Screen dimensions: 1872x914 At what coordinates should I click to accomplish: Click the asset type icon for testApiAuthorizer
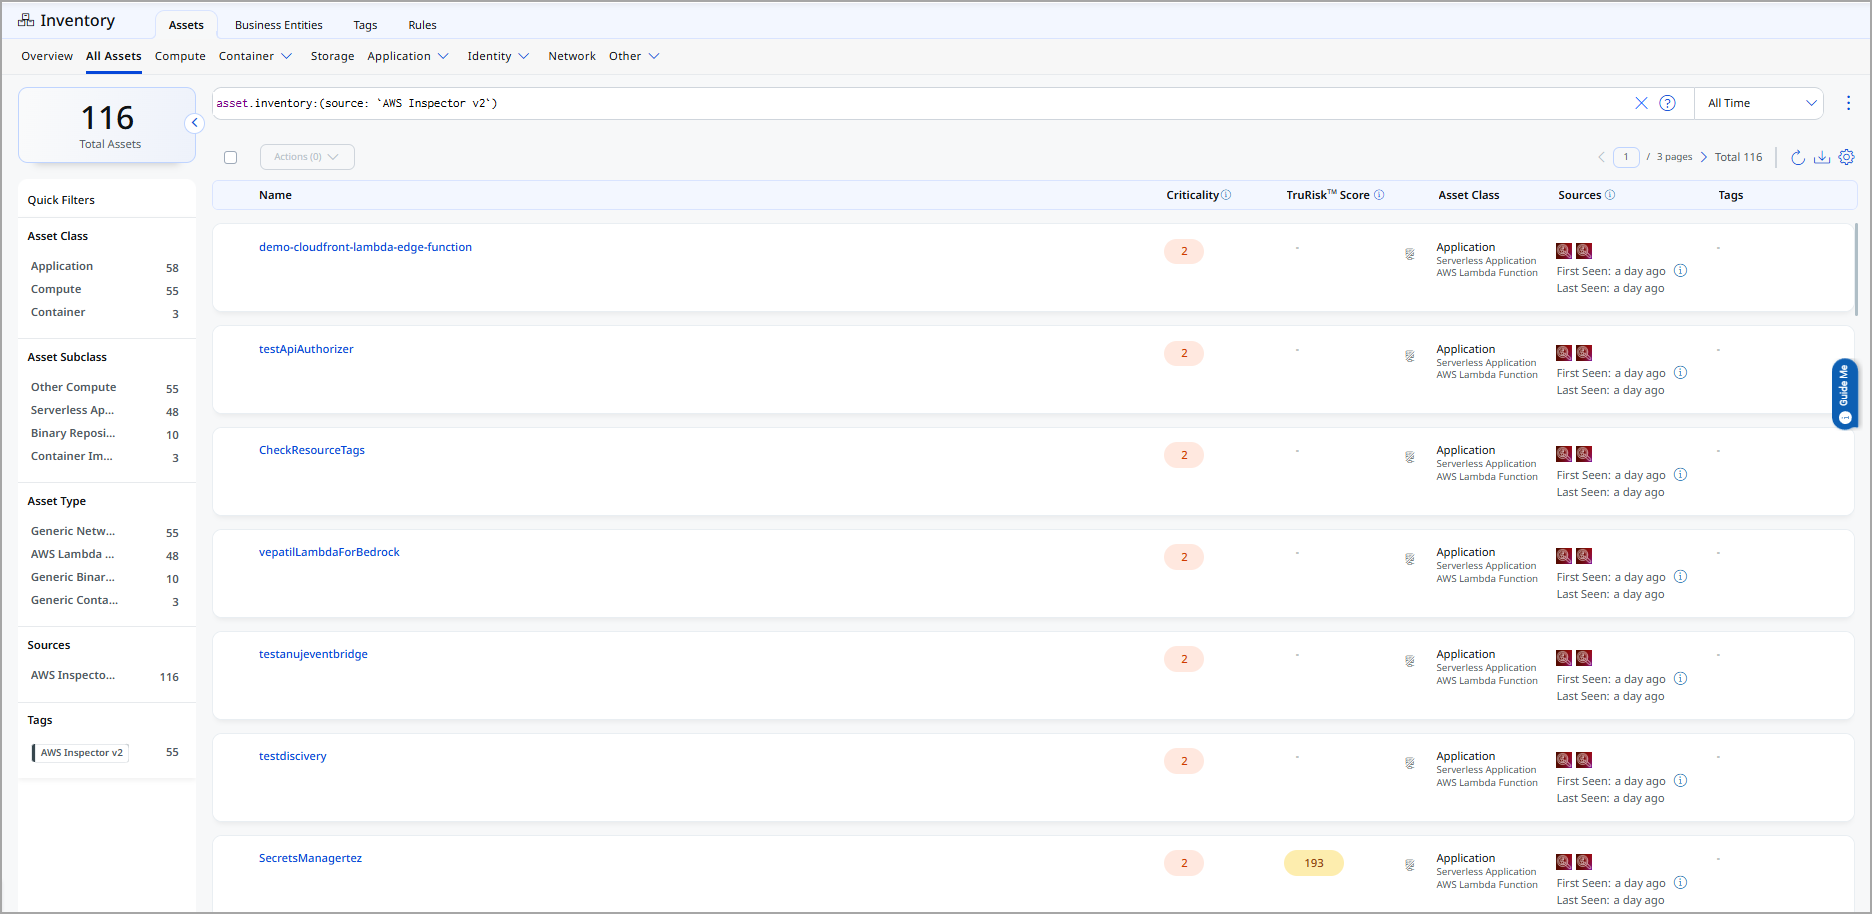coord(1410,356)
